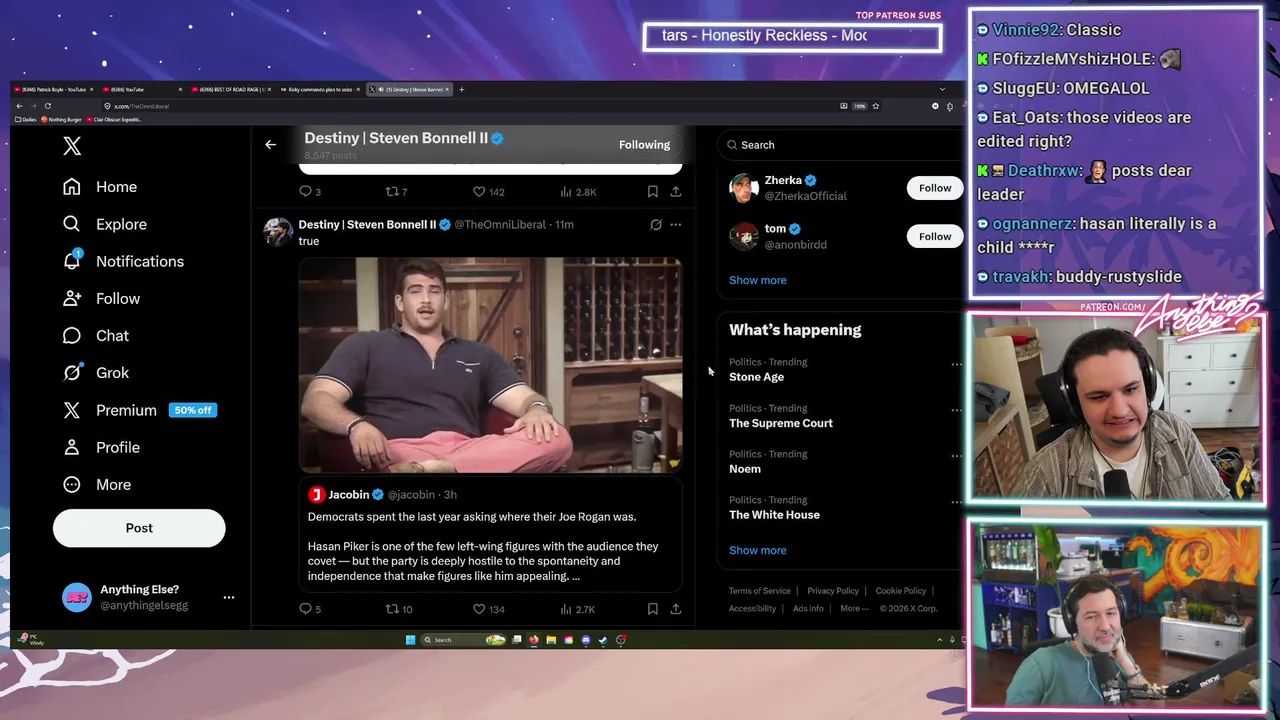The height and width of the screenshot is (720, 1280).
Task: Reload the page in browser toolbar
Action: coord(47,106)
